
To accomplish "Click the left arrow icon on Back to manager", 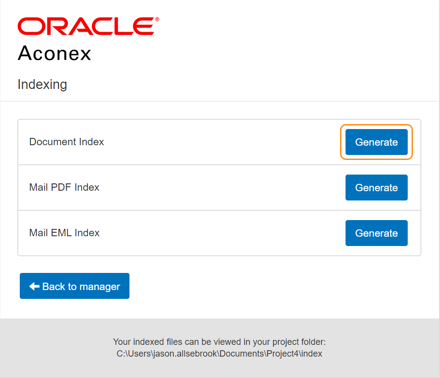I will tap(34, 286).
